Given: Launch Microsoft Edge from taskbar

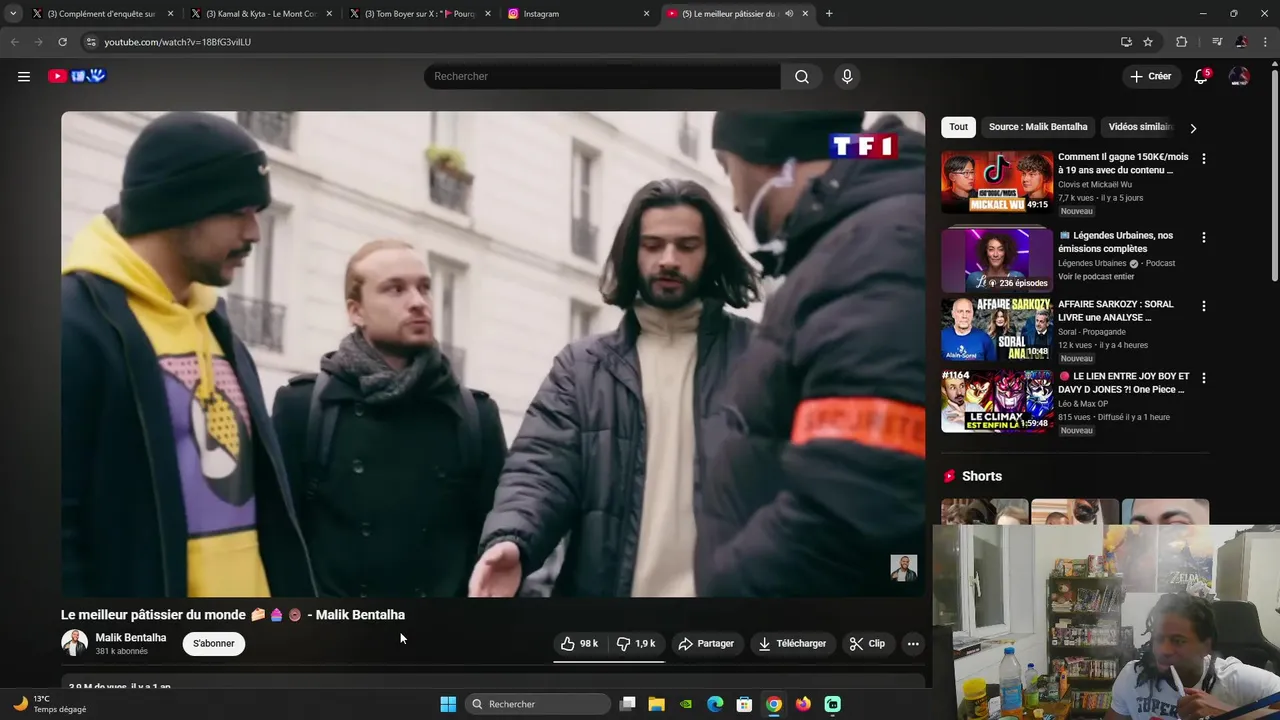Looking at the screenshot, I should click(x=715, y=704).
